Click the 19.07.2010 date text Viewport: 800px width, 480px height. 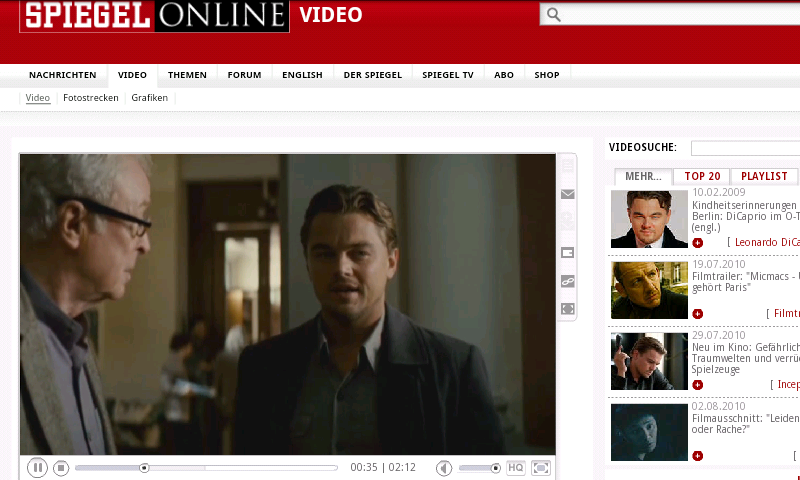point(718,264)
